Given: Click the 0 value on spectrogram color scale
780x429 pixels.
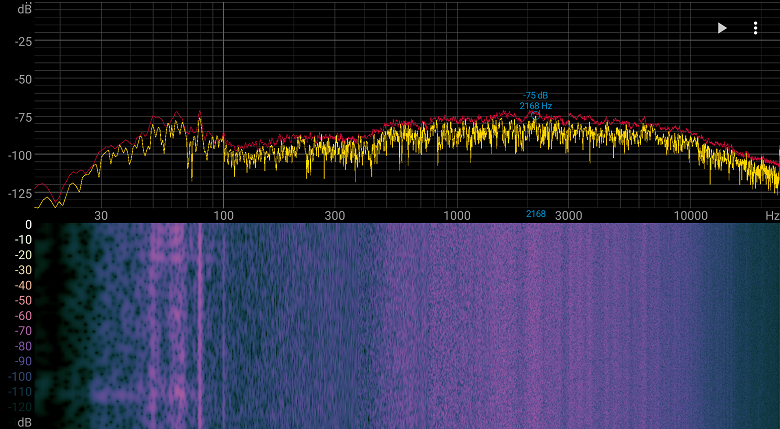Looking at the screenshot, I should (28, 225).
